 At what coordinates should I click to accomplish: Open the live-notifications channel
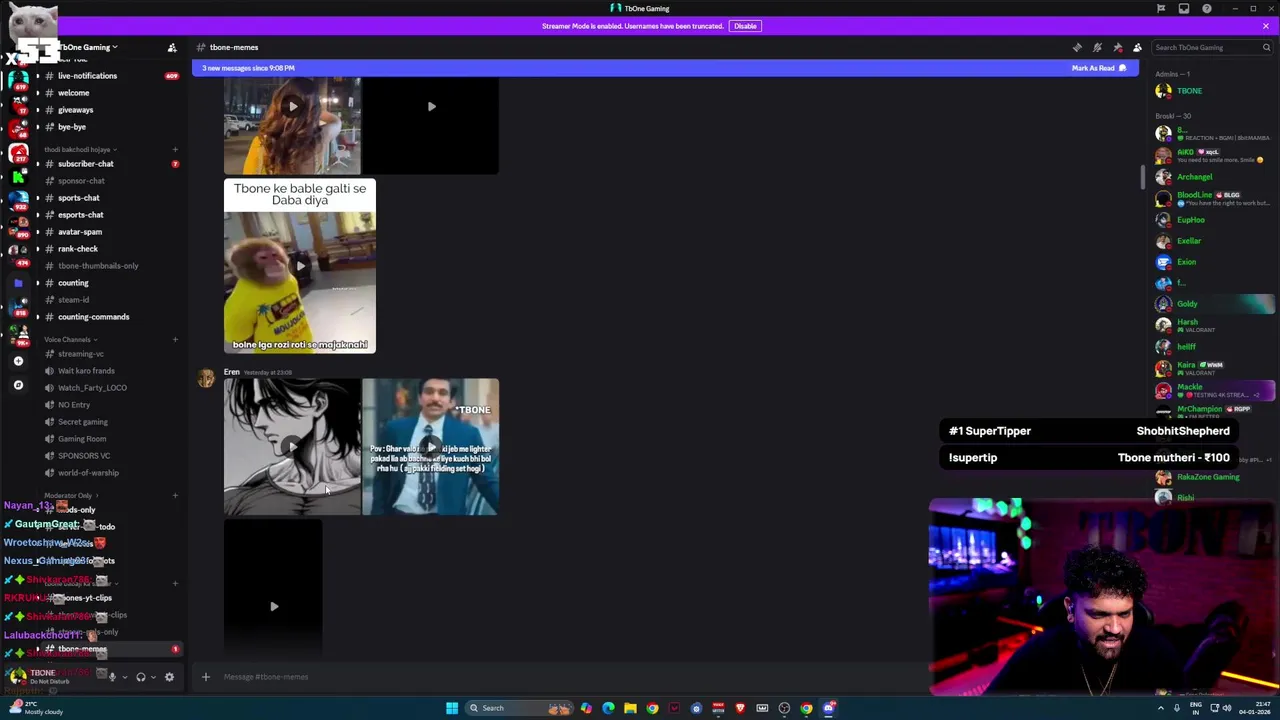coord(110,76)
